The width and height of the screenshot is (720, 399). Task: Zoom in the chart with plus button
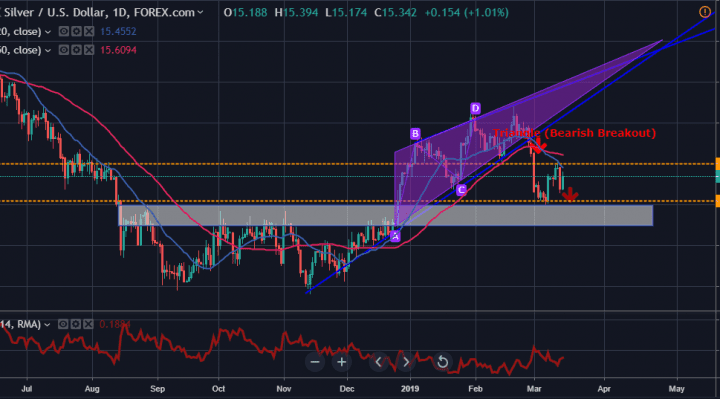pos(342,362)
